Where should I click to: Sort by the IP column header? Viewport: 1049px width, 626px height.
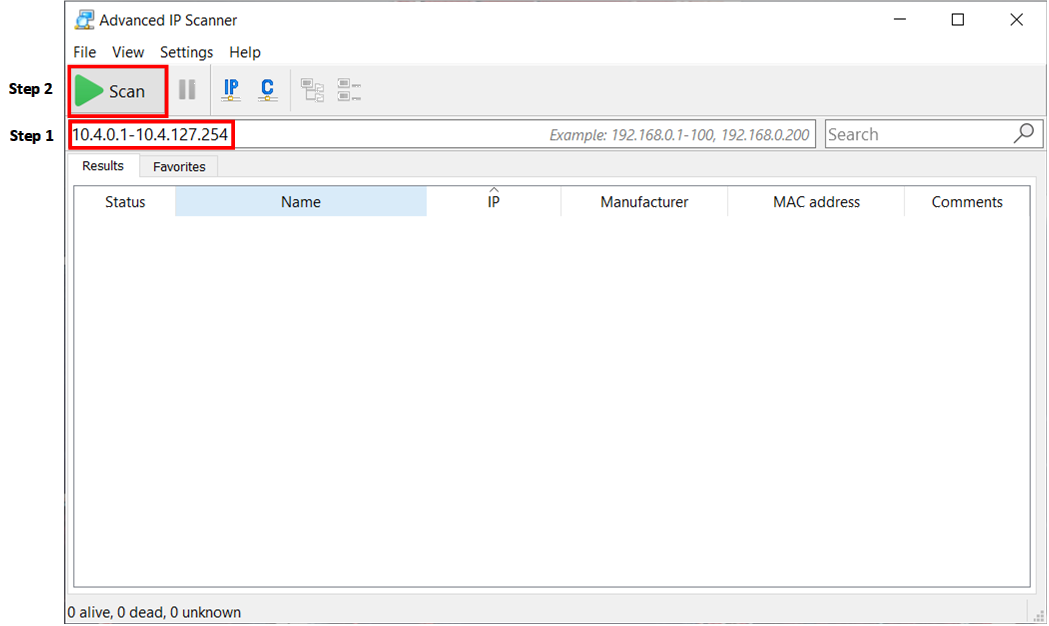[x=494, y=202]
